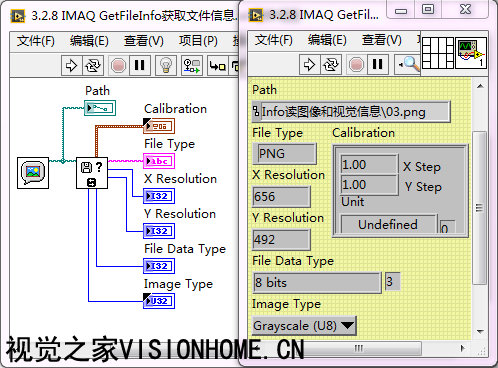Click Abort Execution in front panel toolbar
Viewport: 498px width, 368px height.
tap(356, 64)
